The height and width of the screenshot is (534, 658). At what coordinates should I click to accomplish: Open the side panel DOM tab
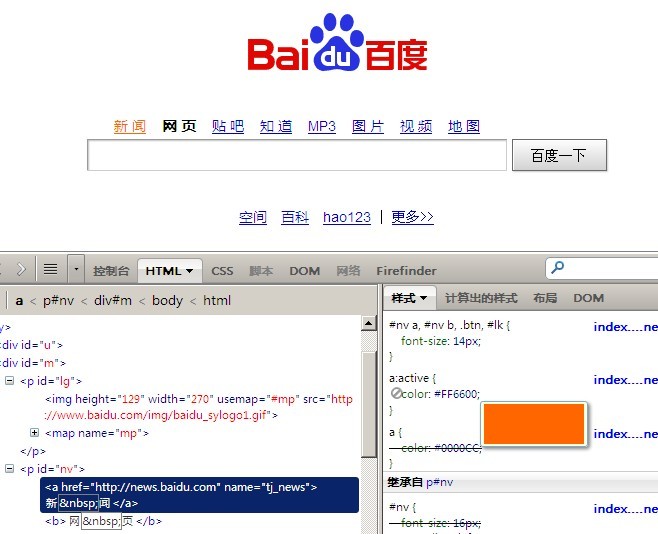[x=588, y=298]
